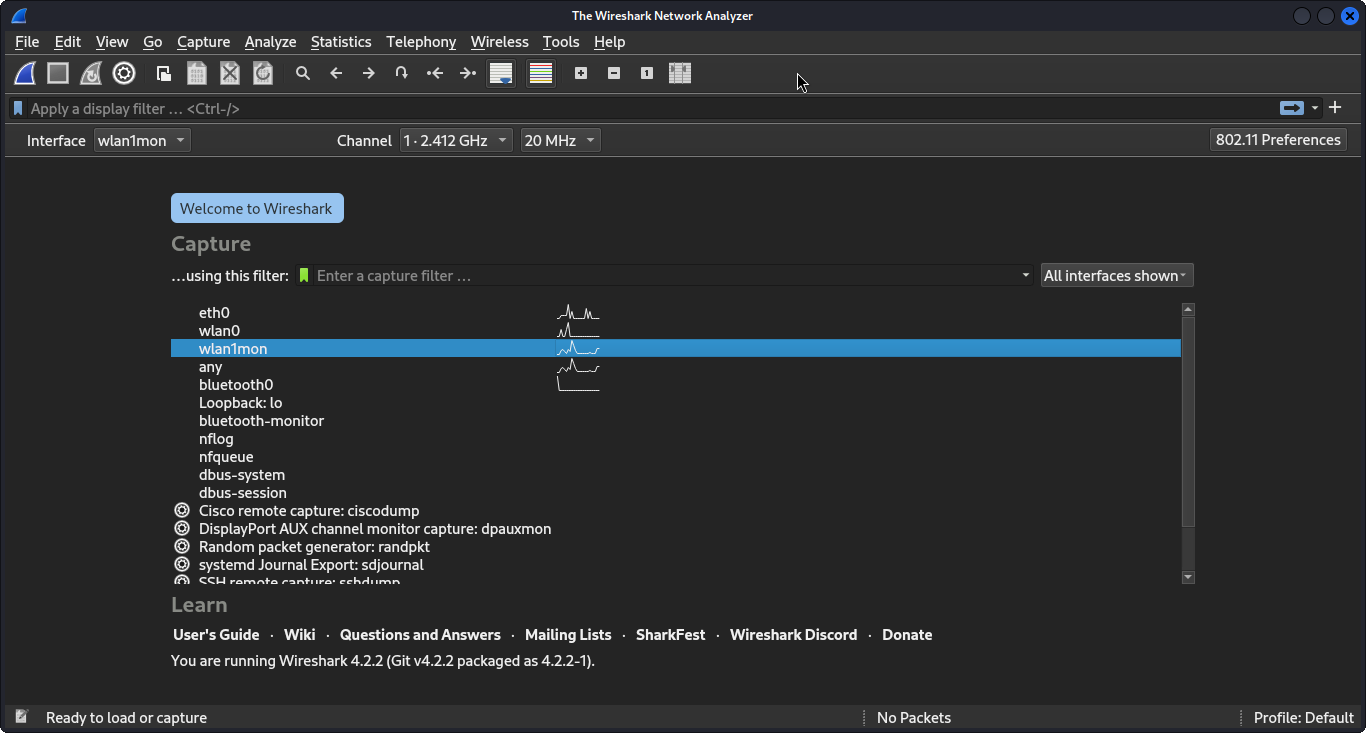
Task: Click the resize columns icon
Action: [x=680, y=73]
